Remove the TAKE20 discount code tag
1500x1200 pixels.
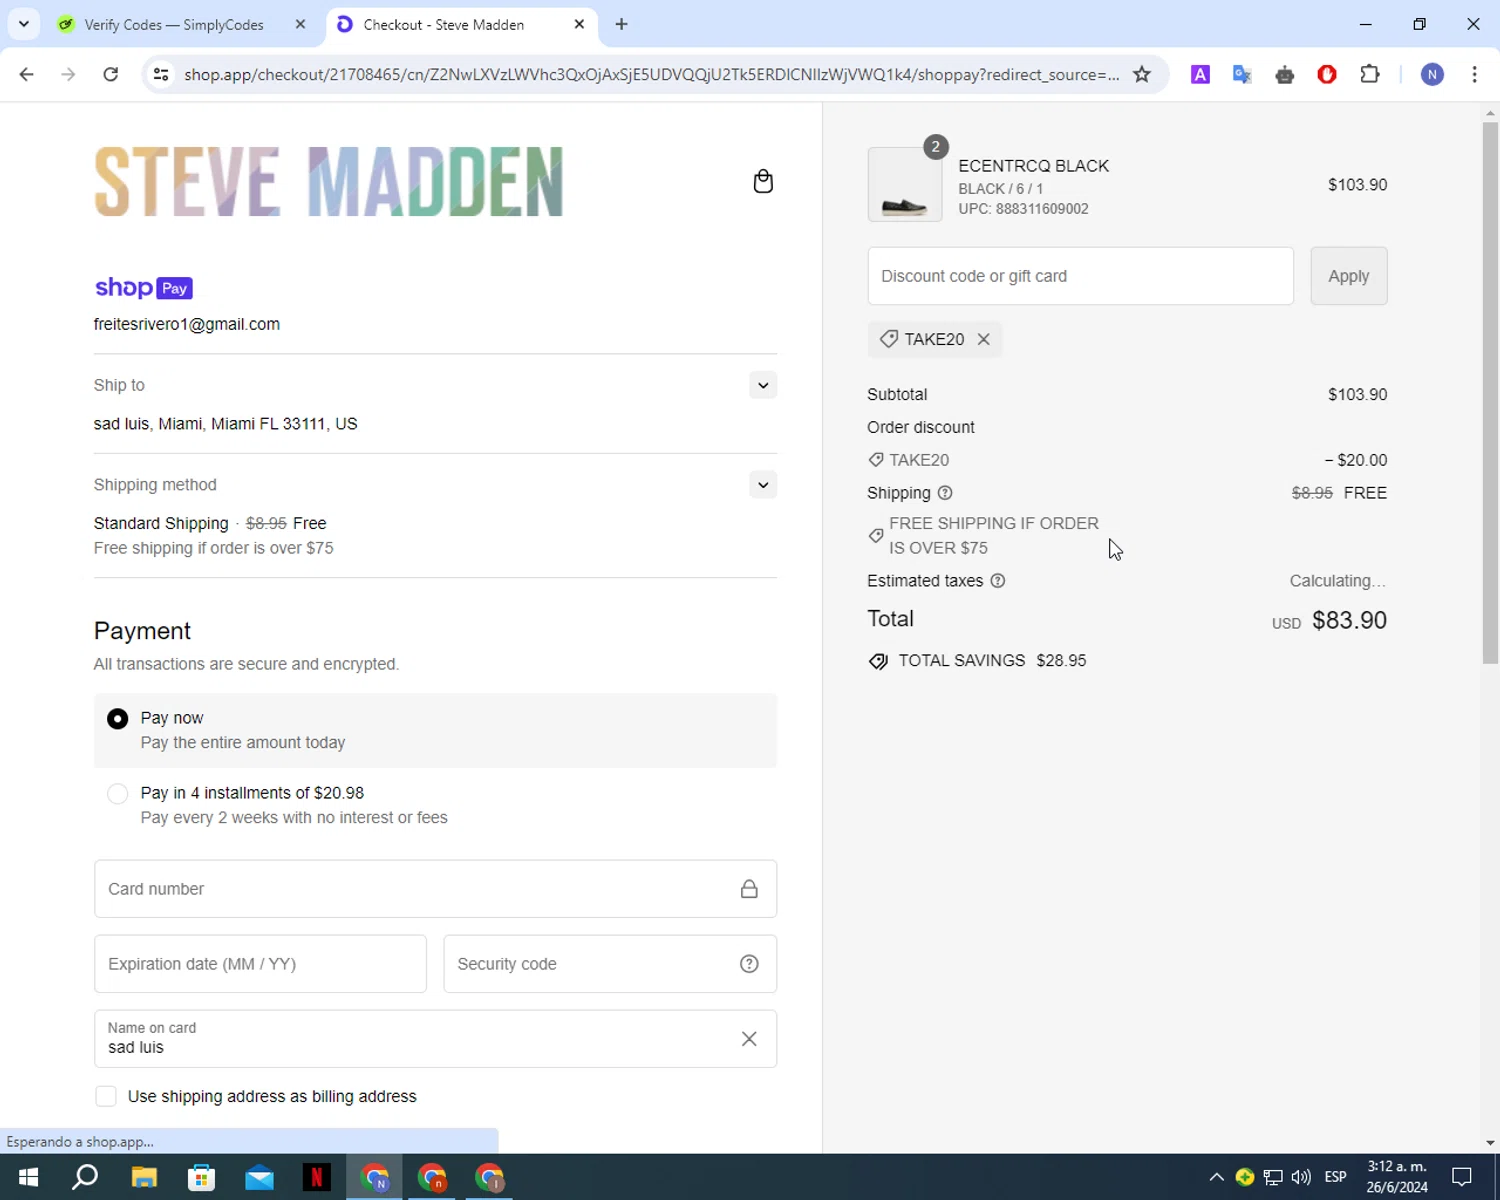tap(984, 339)
